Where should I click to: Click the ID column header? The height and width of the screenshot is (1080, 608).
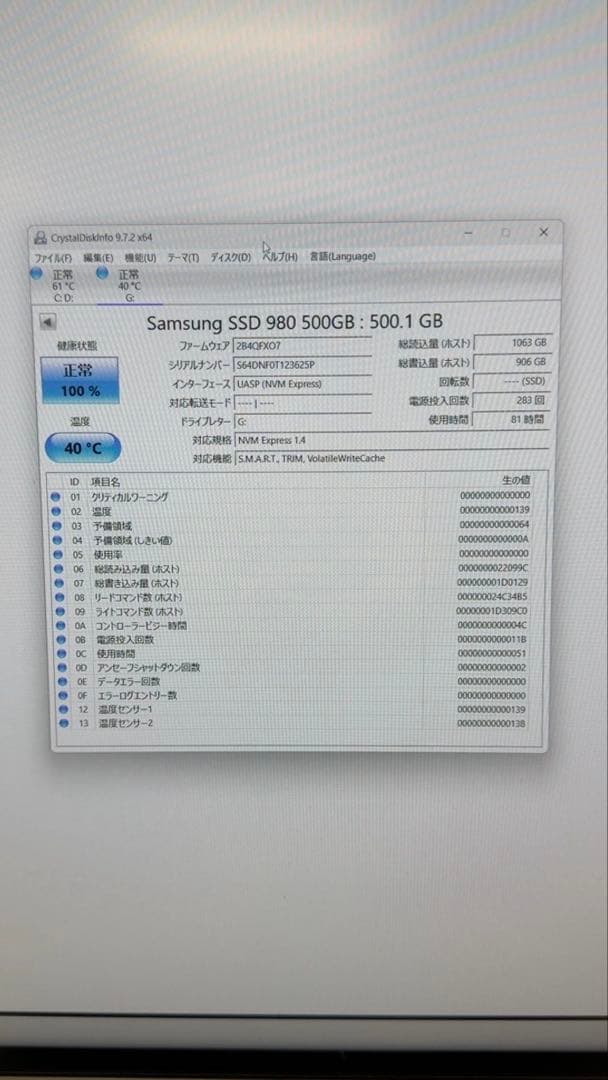(x=74, y=482)
